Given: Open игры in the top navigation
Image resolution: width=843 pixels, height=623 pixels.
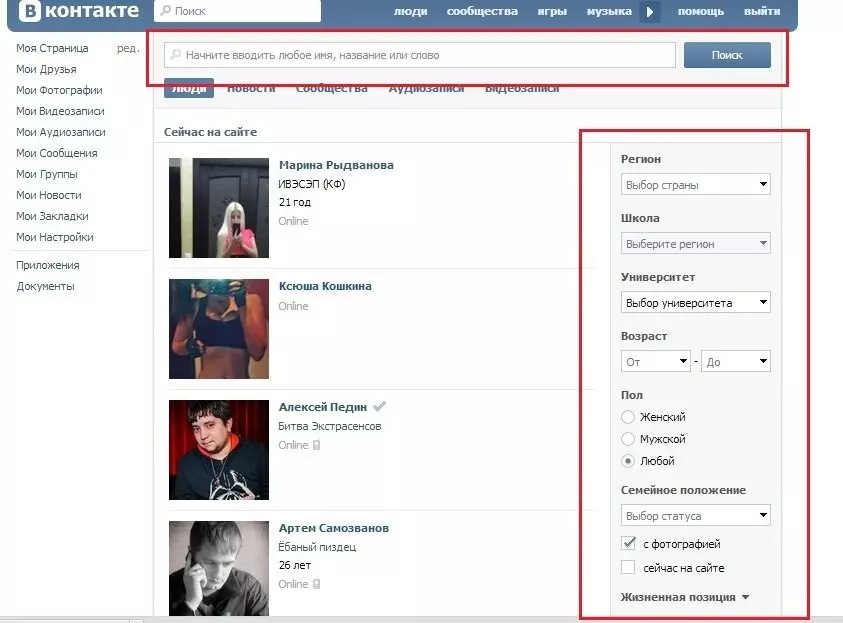Looking at the screenshot, I should [x=552, y=11].
